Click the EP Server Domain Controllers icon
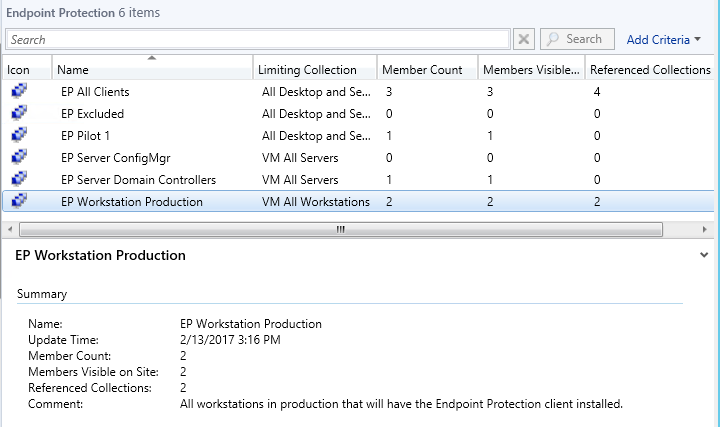Viewport: 720px width, 427px height. (x=19, y=180)
